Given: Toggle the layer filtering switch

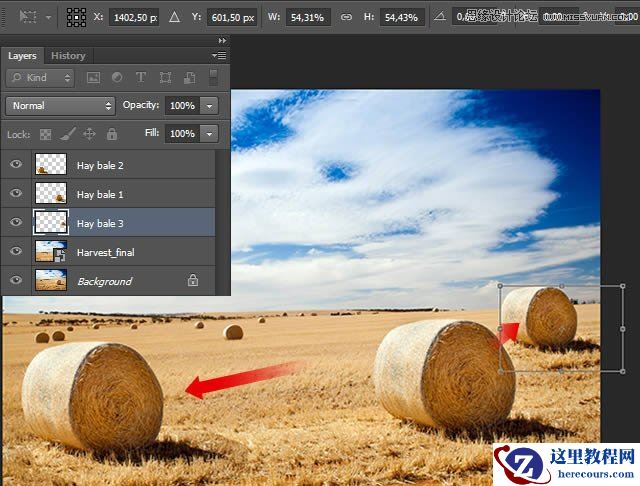Looking at the screenshot, I should 213,77.
